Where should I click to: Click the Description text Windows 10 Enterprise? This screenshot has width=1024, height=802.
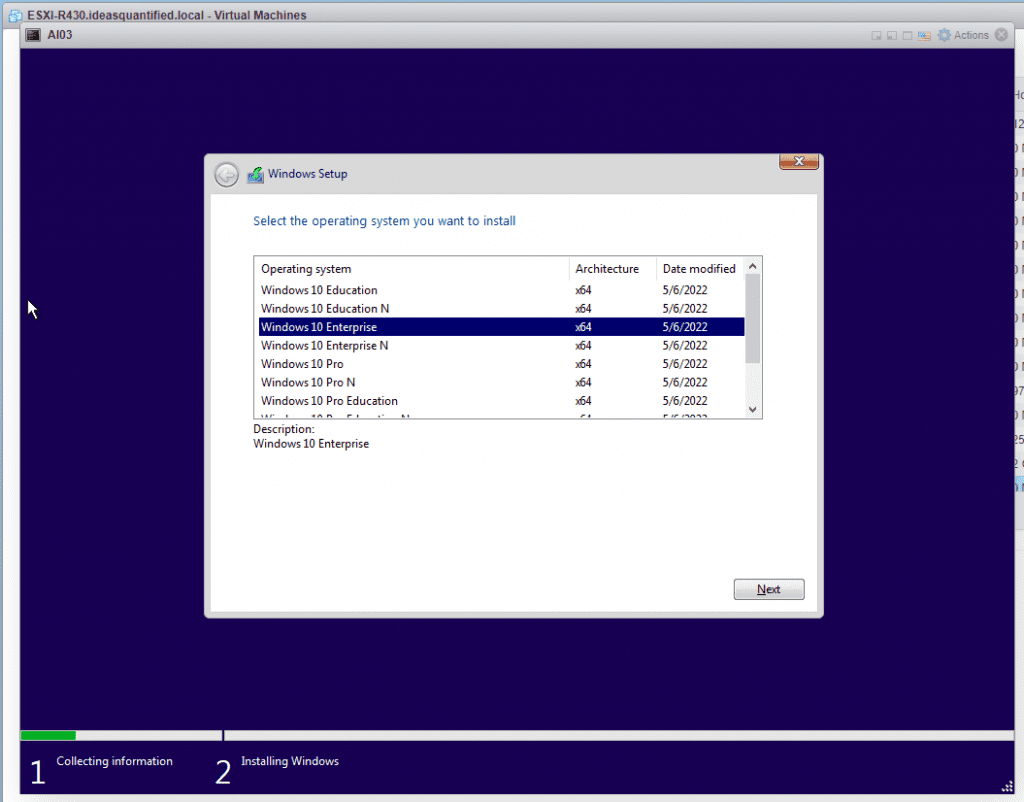click(311, 444)
